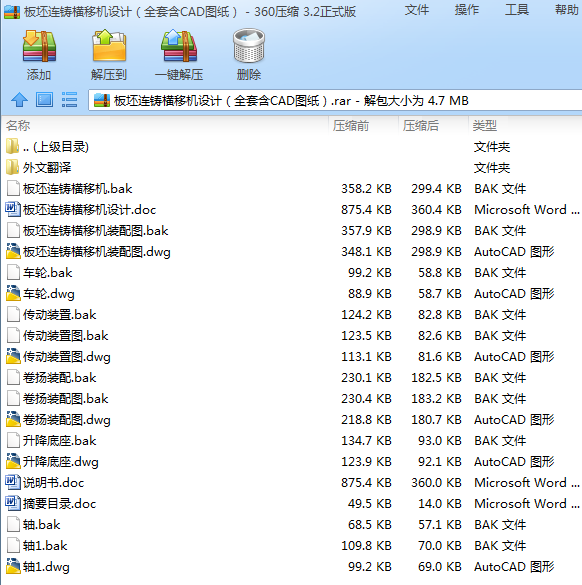Screen dimensions: 582x585
Task: Open the 帮助 menu
Action: tap(567, 10)
